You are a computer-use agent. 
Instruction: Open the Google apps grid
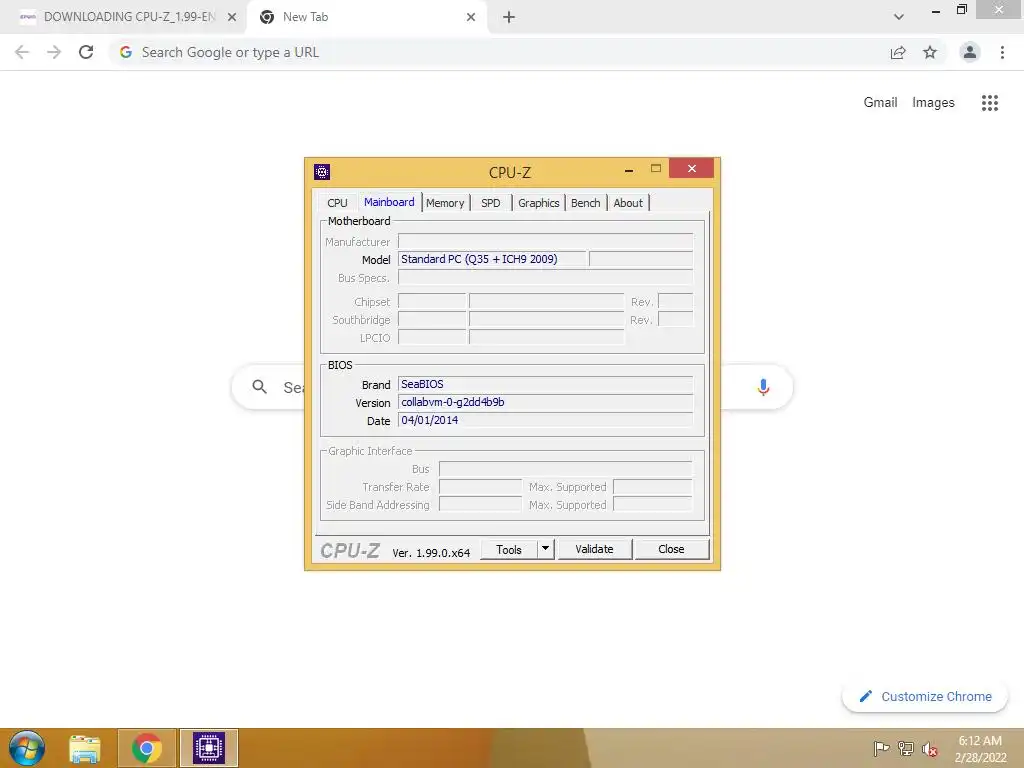pyautogui.click(x=990, y=103)
